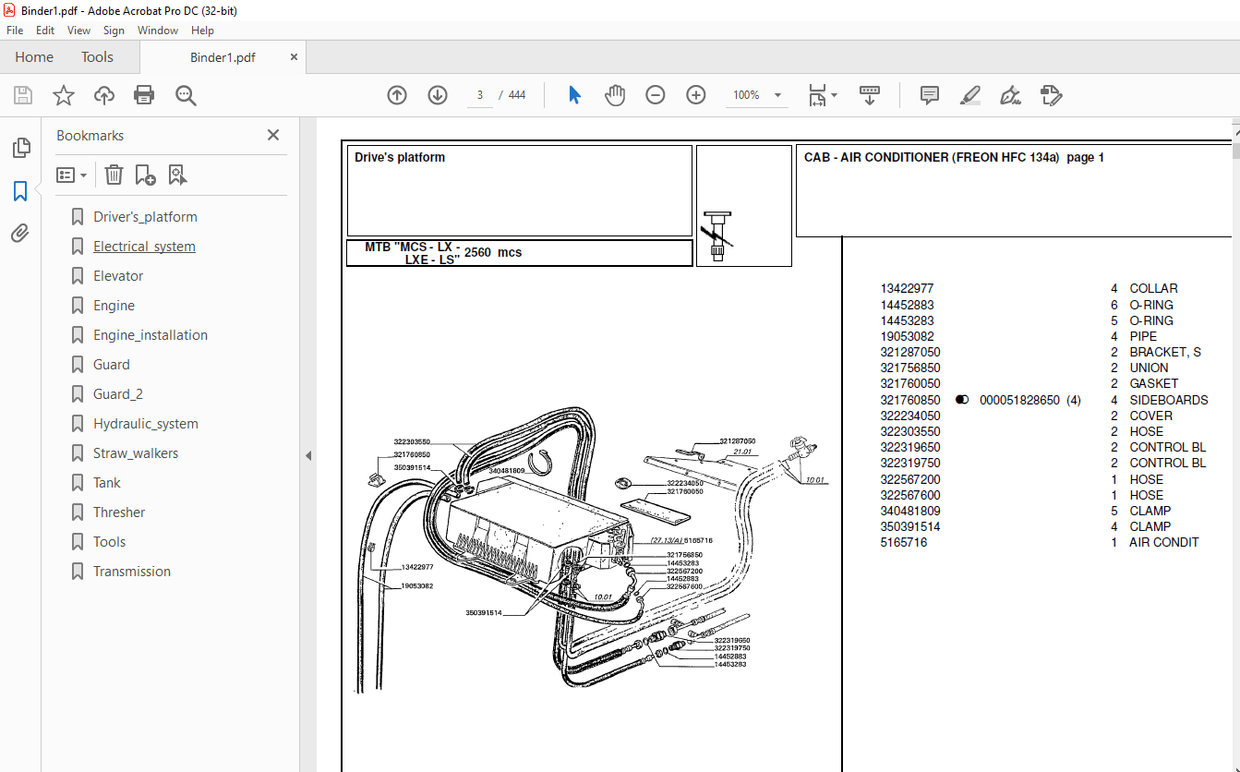This screenshot has height=772, width=1240.
Task: Open the Edit menu
Action: 45,30
